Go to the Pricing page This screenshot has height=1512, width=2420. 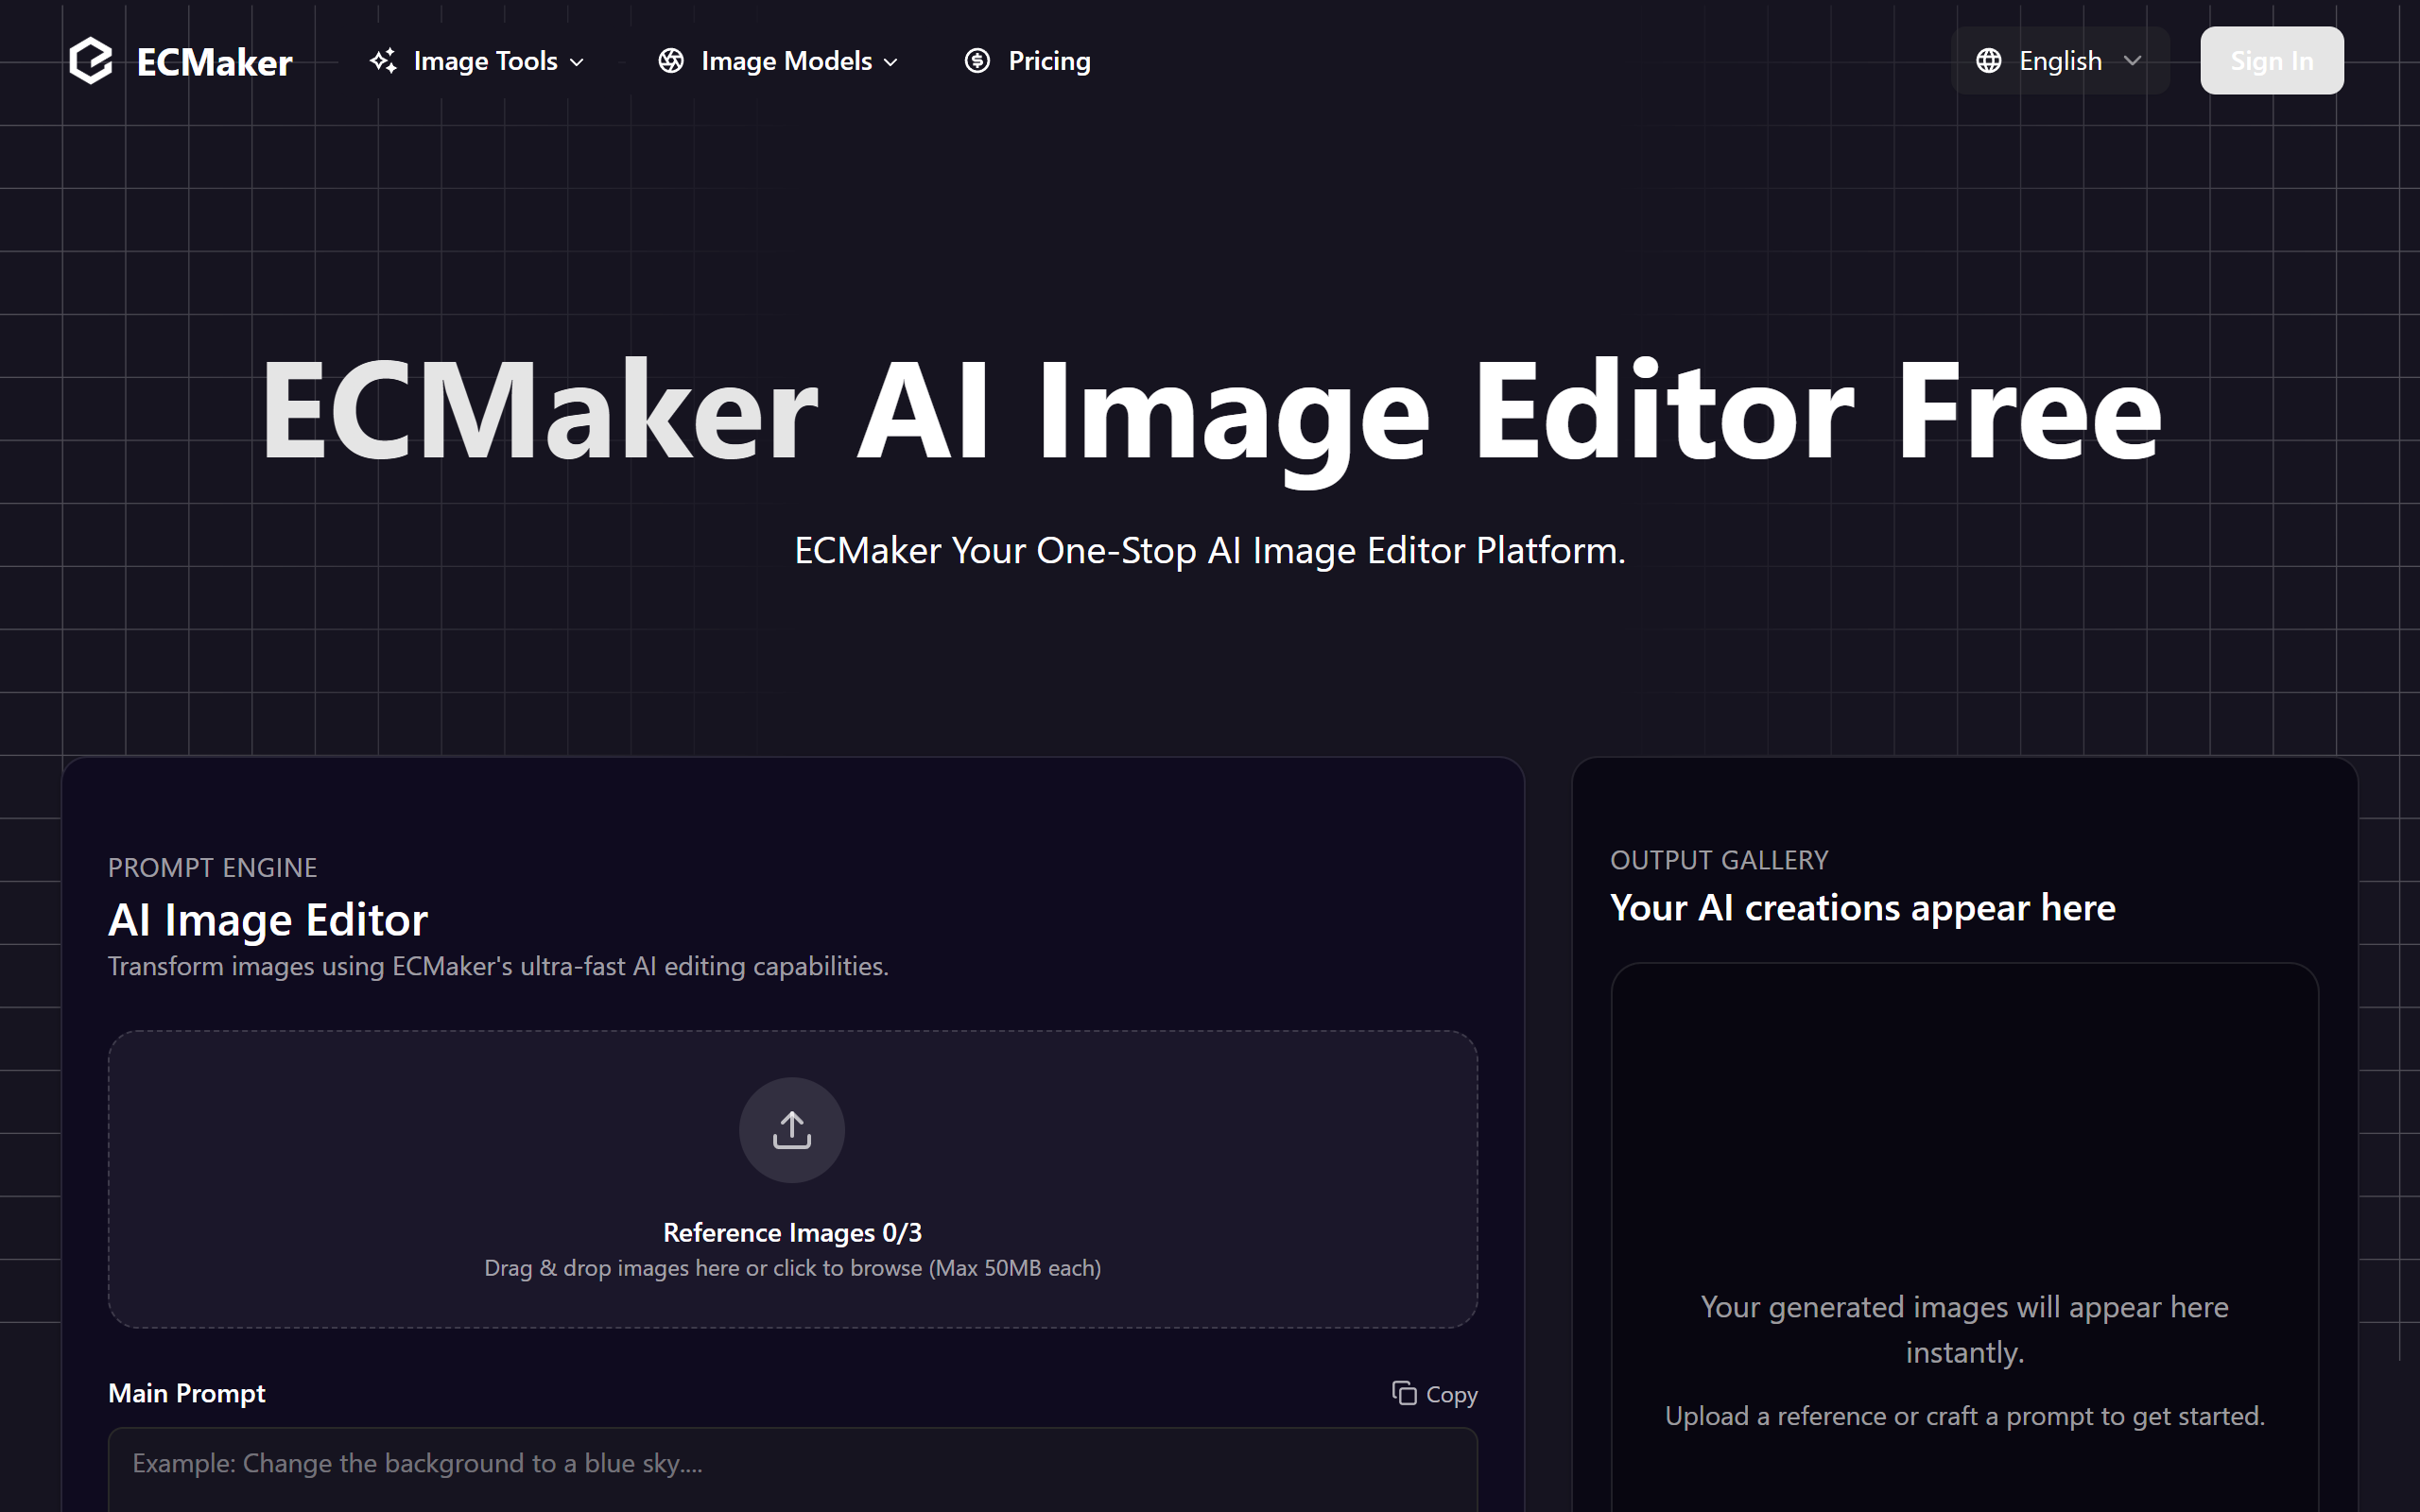(1028, 61)
